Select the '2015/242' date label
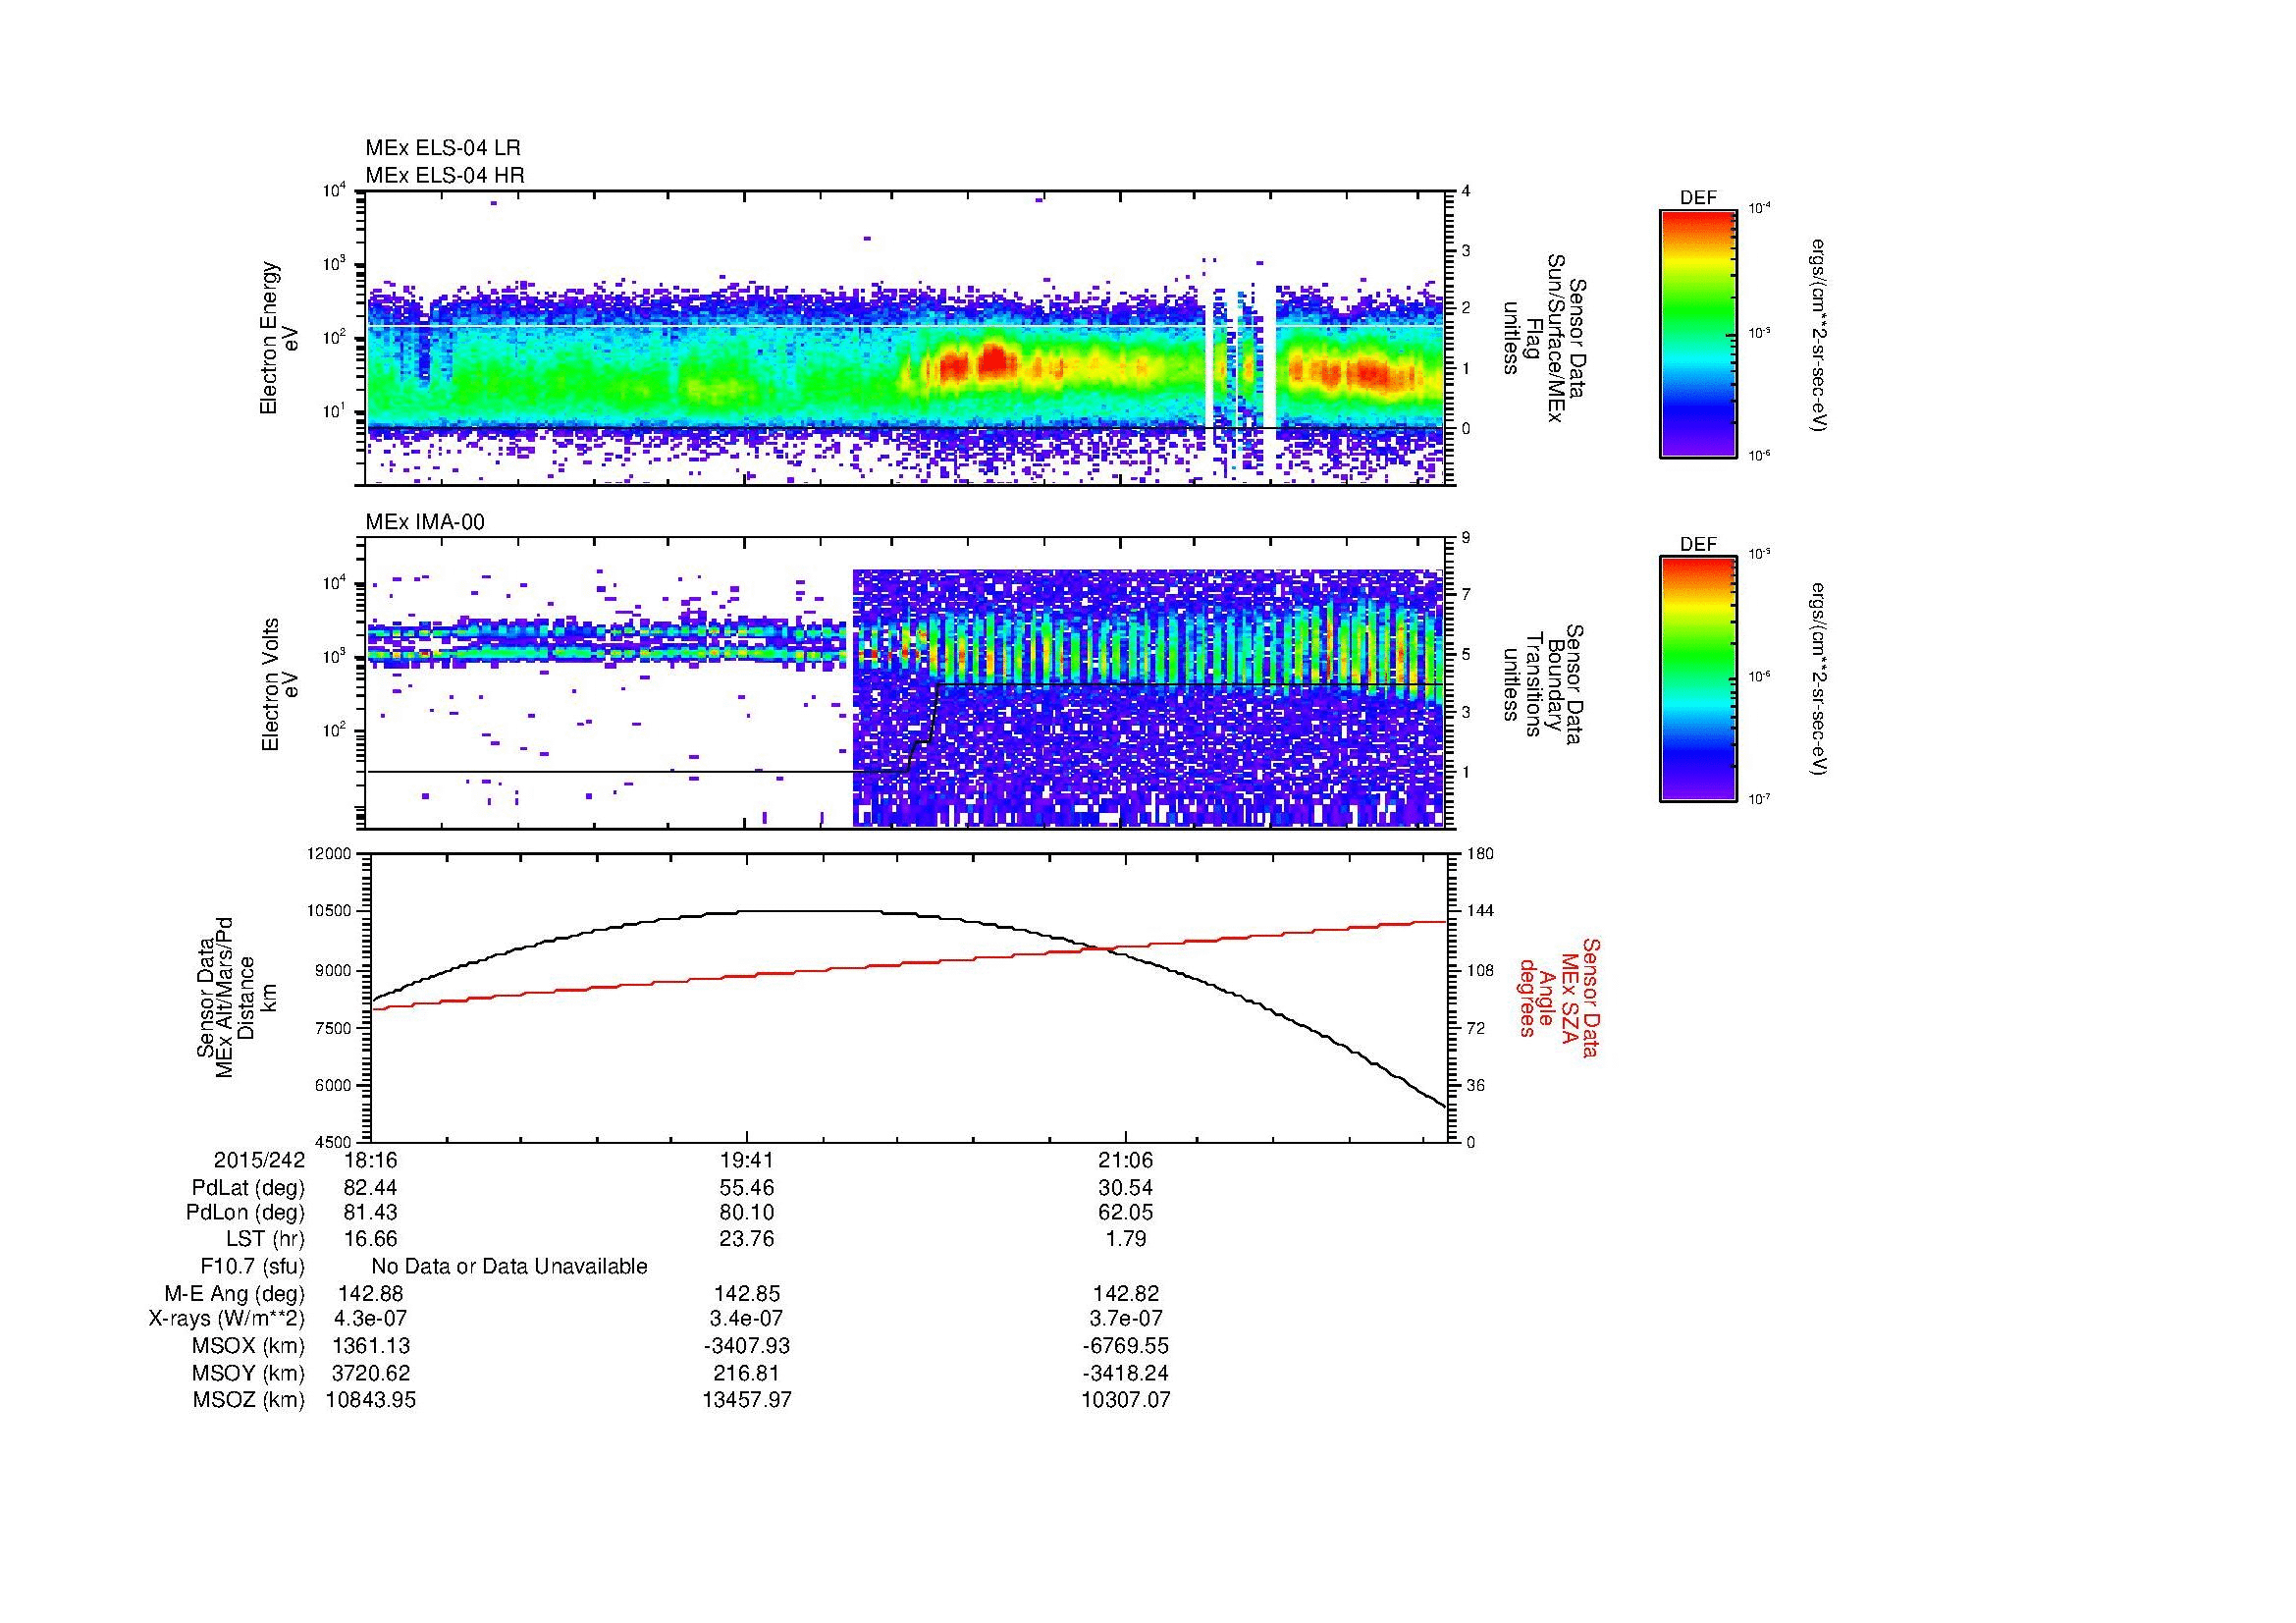The image size is (2296, 1623). (259, 1161)
